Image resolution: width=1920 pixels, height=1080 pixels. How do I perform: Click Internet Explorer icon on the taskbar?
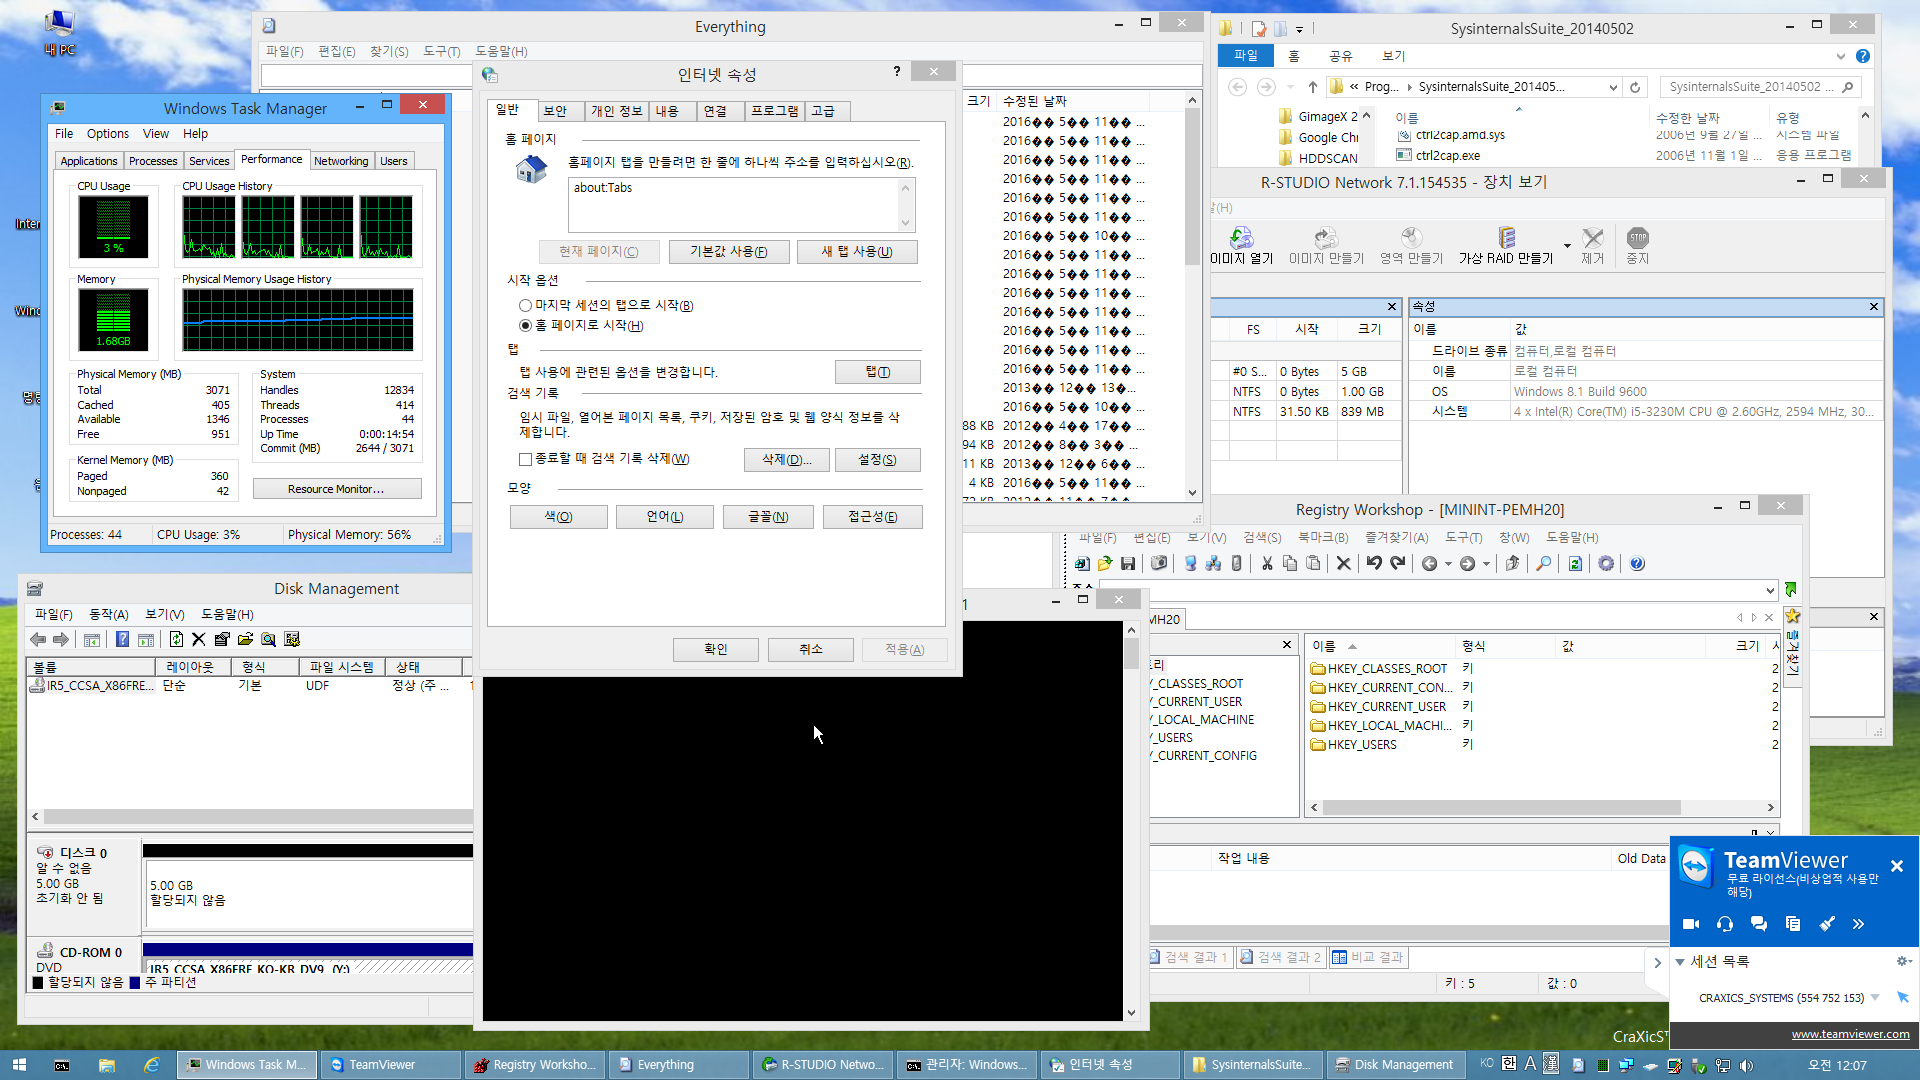point(152,1065)
